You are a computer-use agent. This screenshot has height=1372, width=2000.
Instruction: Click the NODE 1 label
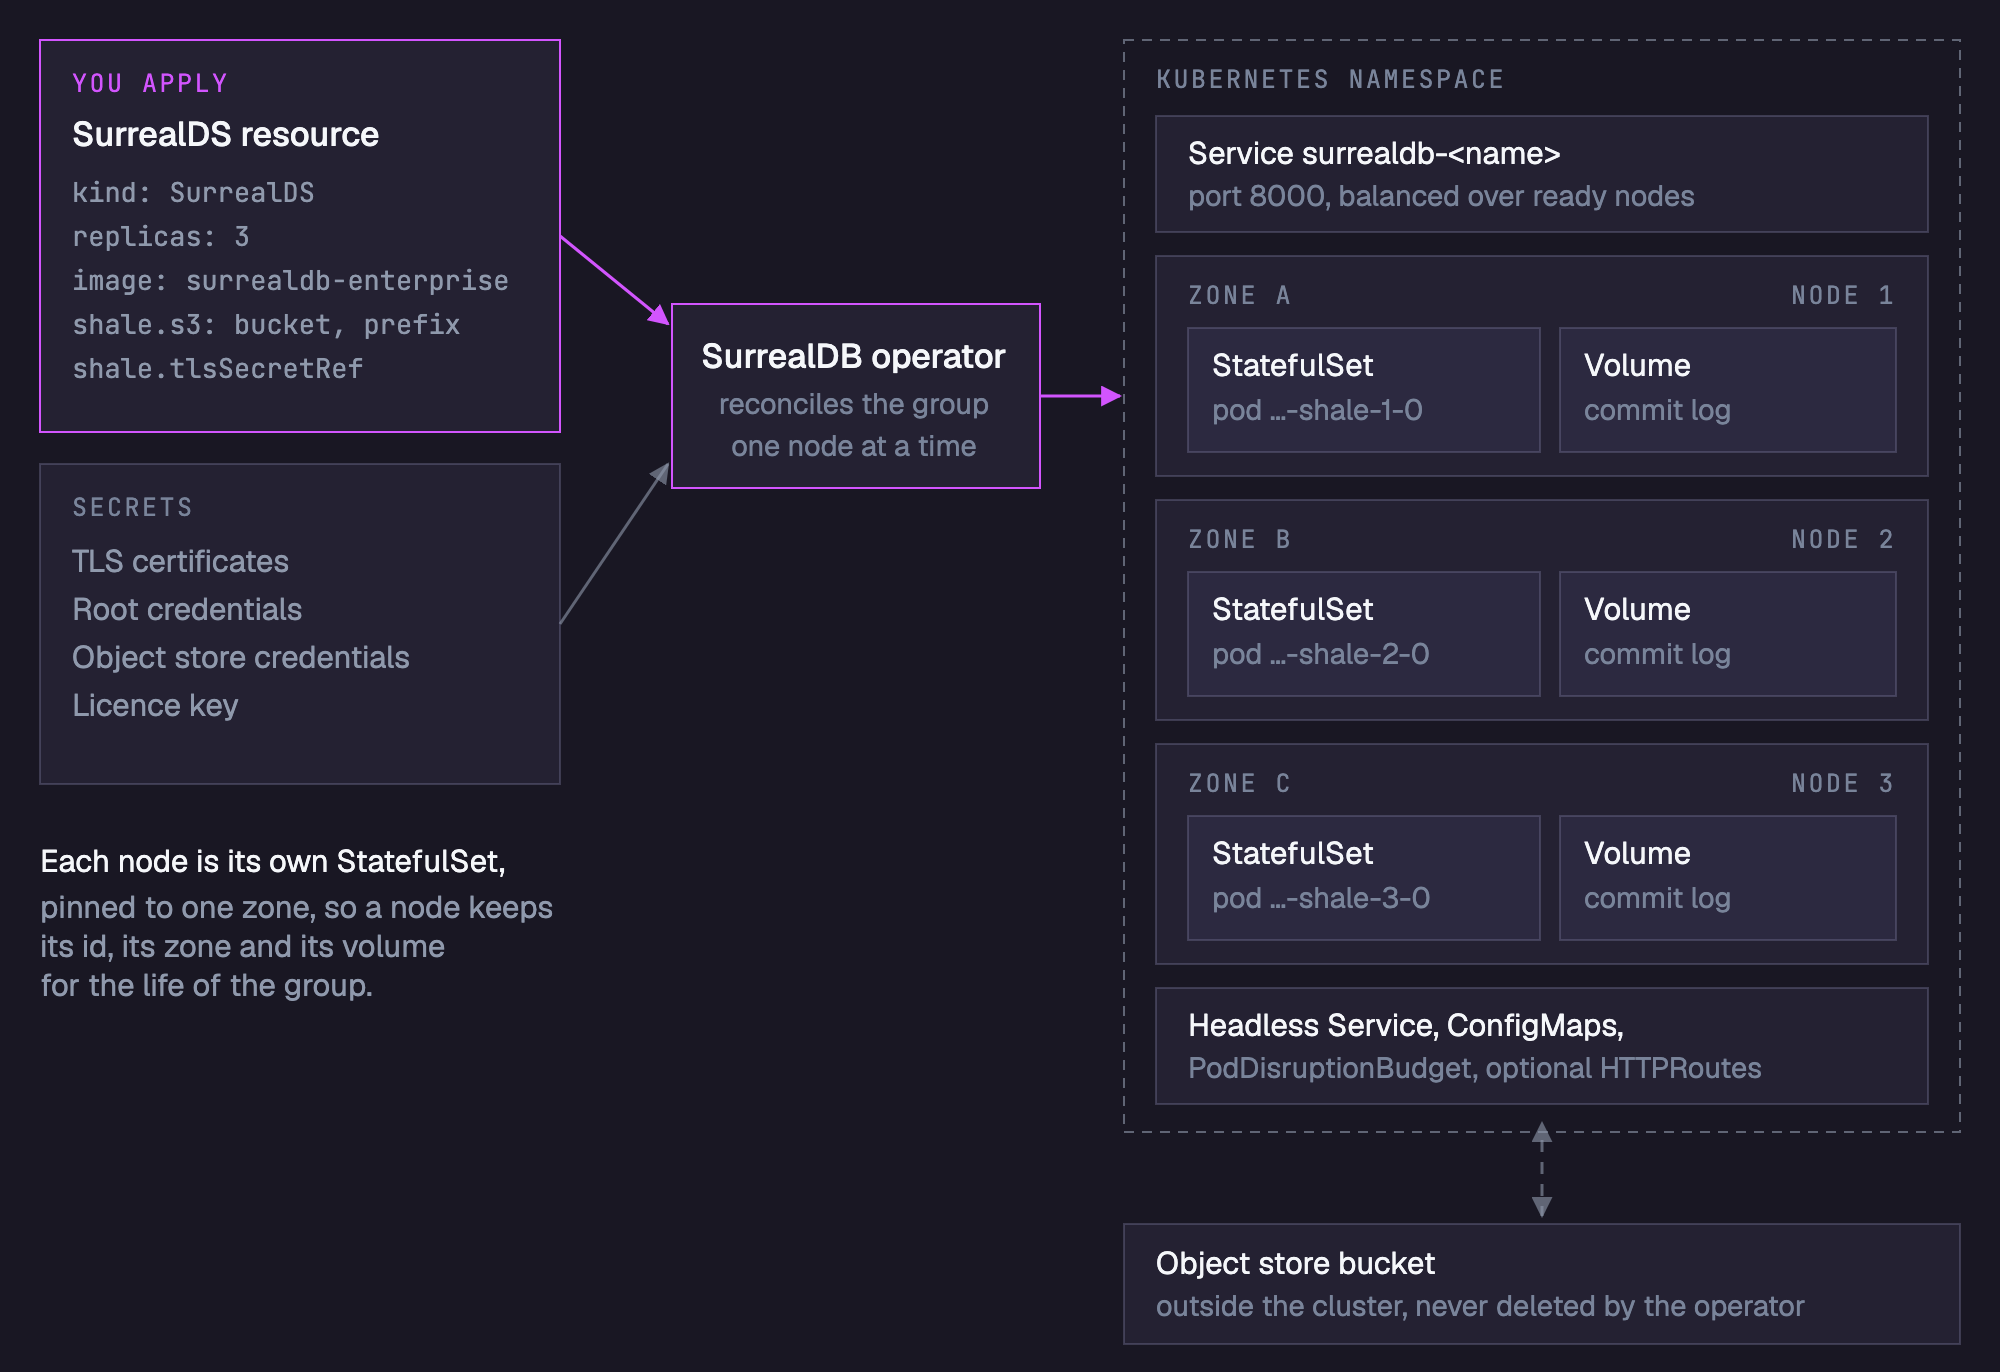pyautogui.click(x=1842, y=295)
